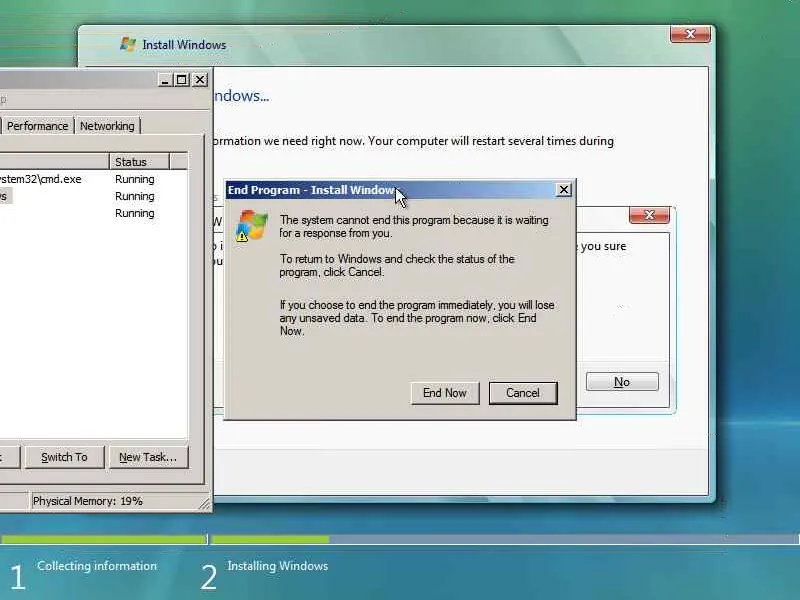Viewport: 800px width, 600px height.
Task: Close the End Program dialog
Action: (x=563, y=190)
